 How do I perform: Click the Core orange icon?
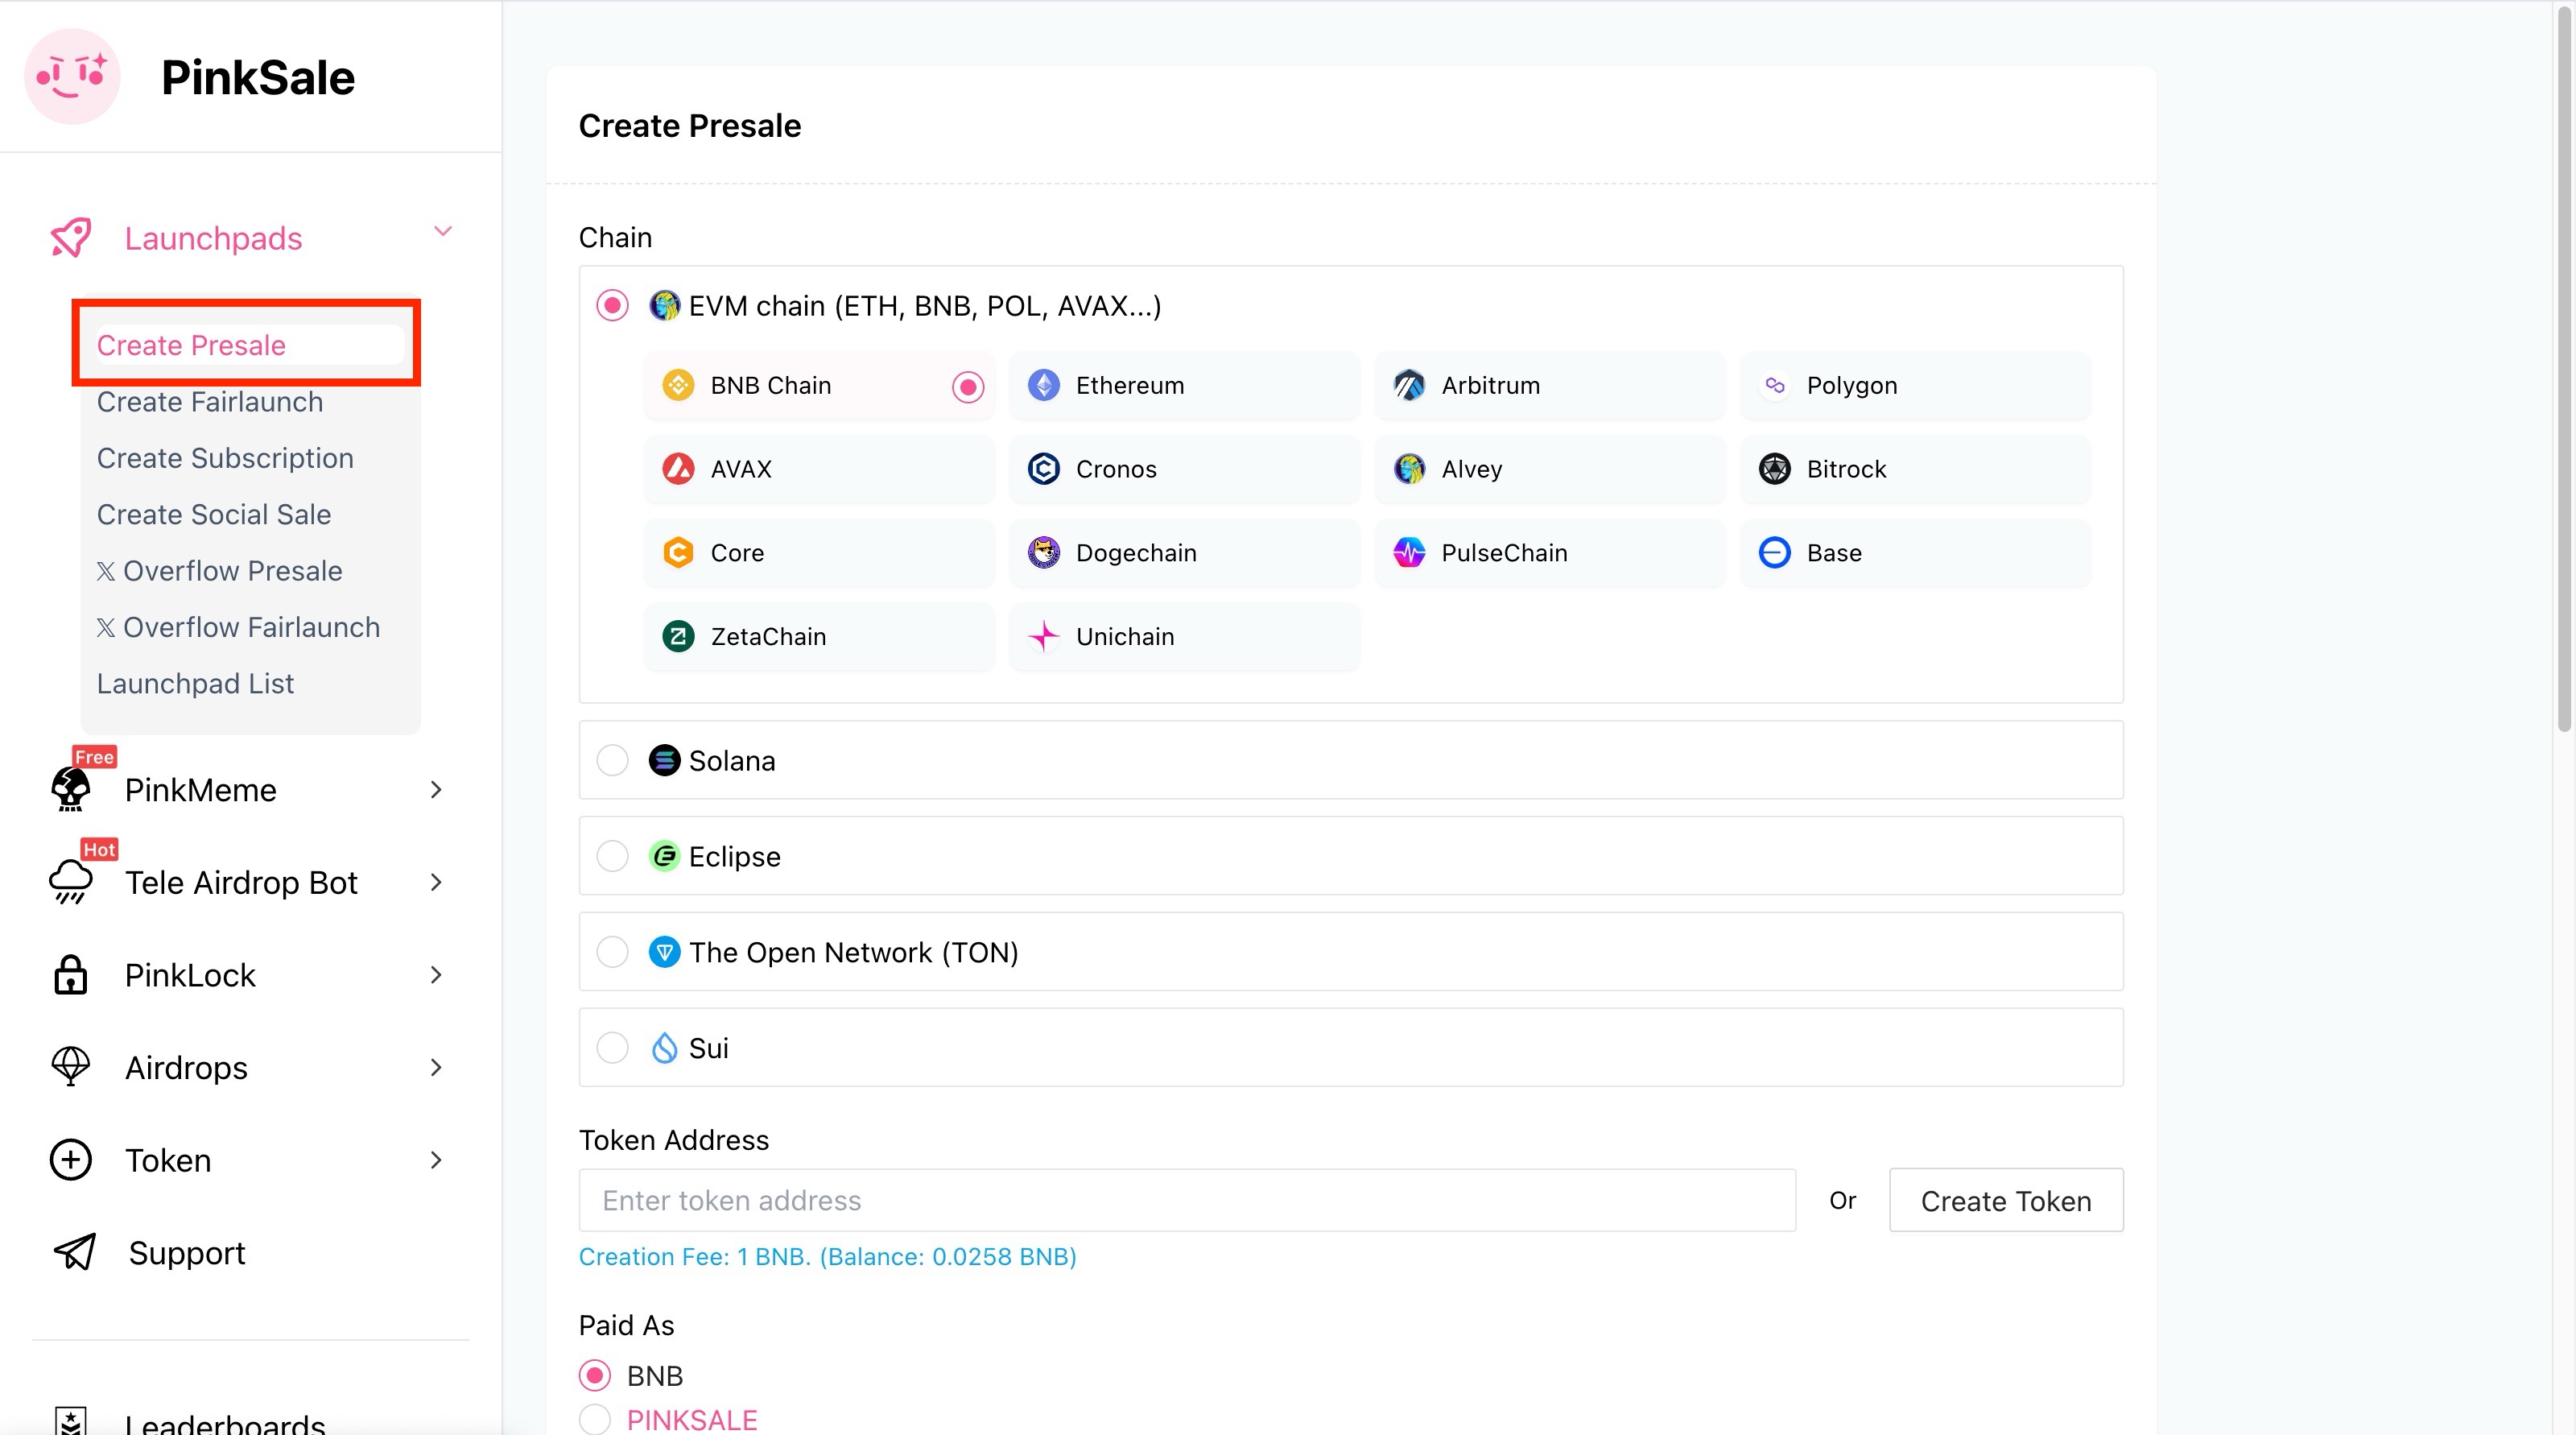click(679, 553)
